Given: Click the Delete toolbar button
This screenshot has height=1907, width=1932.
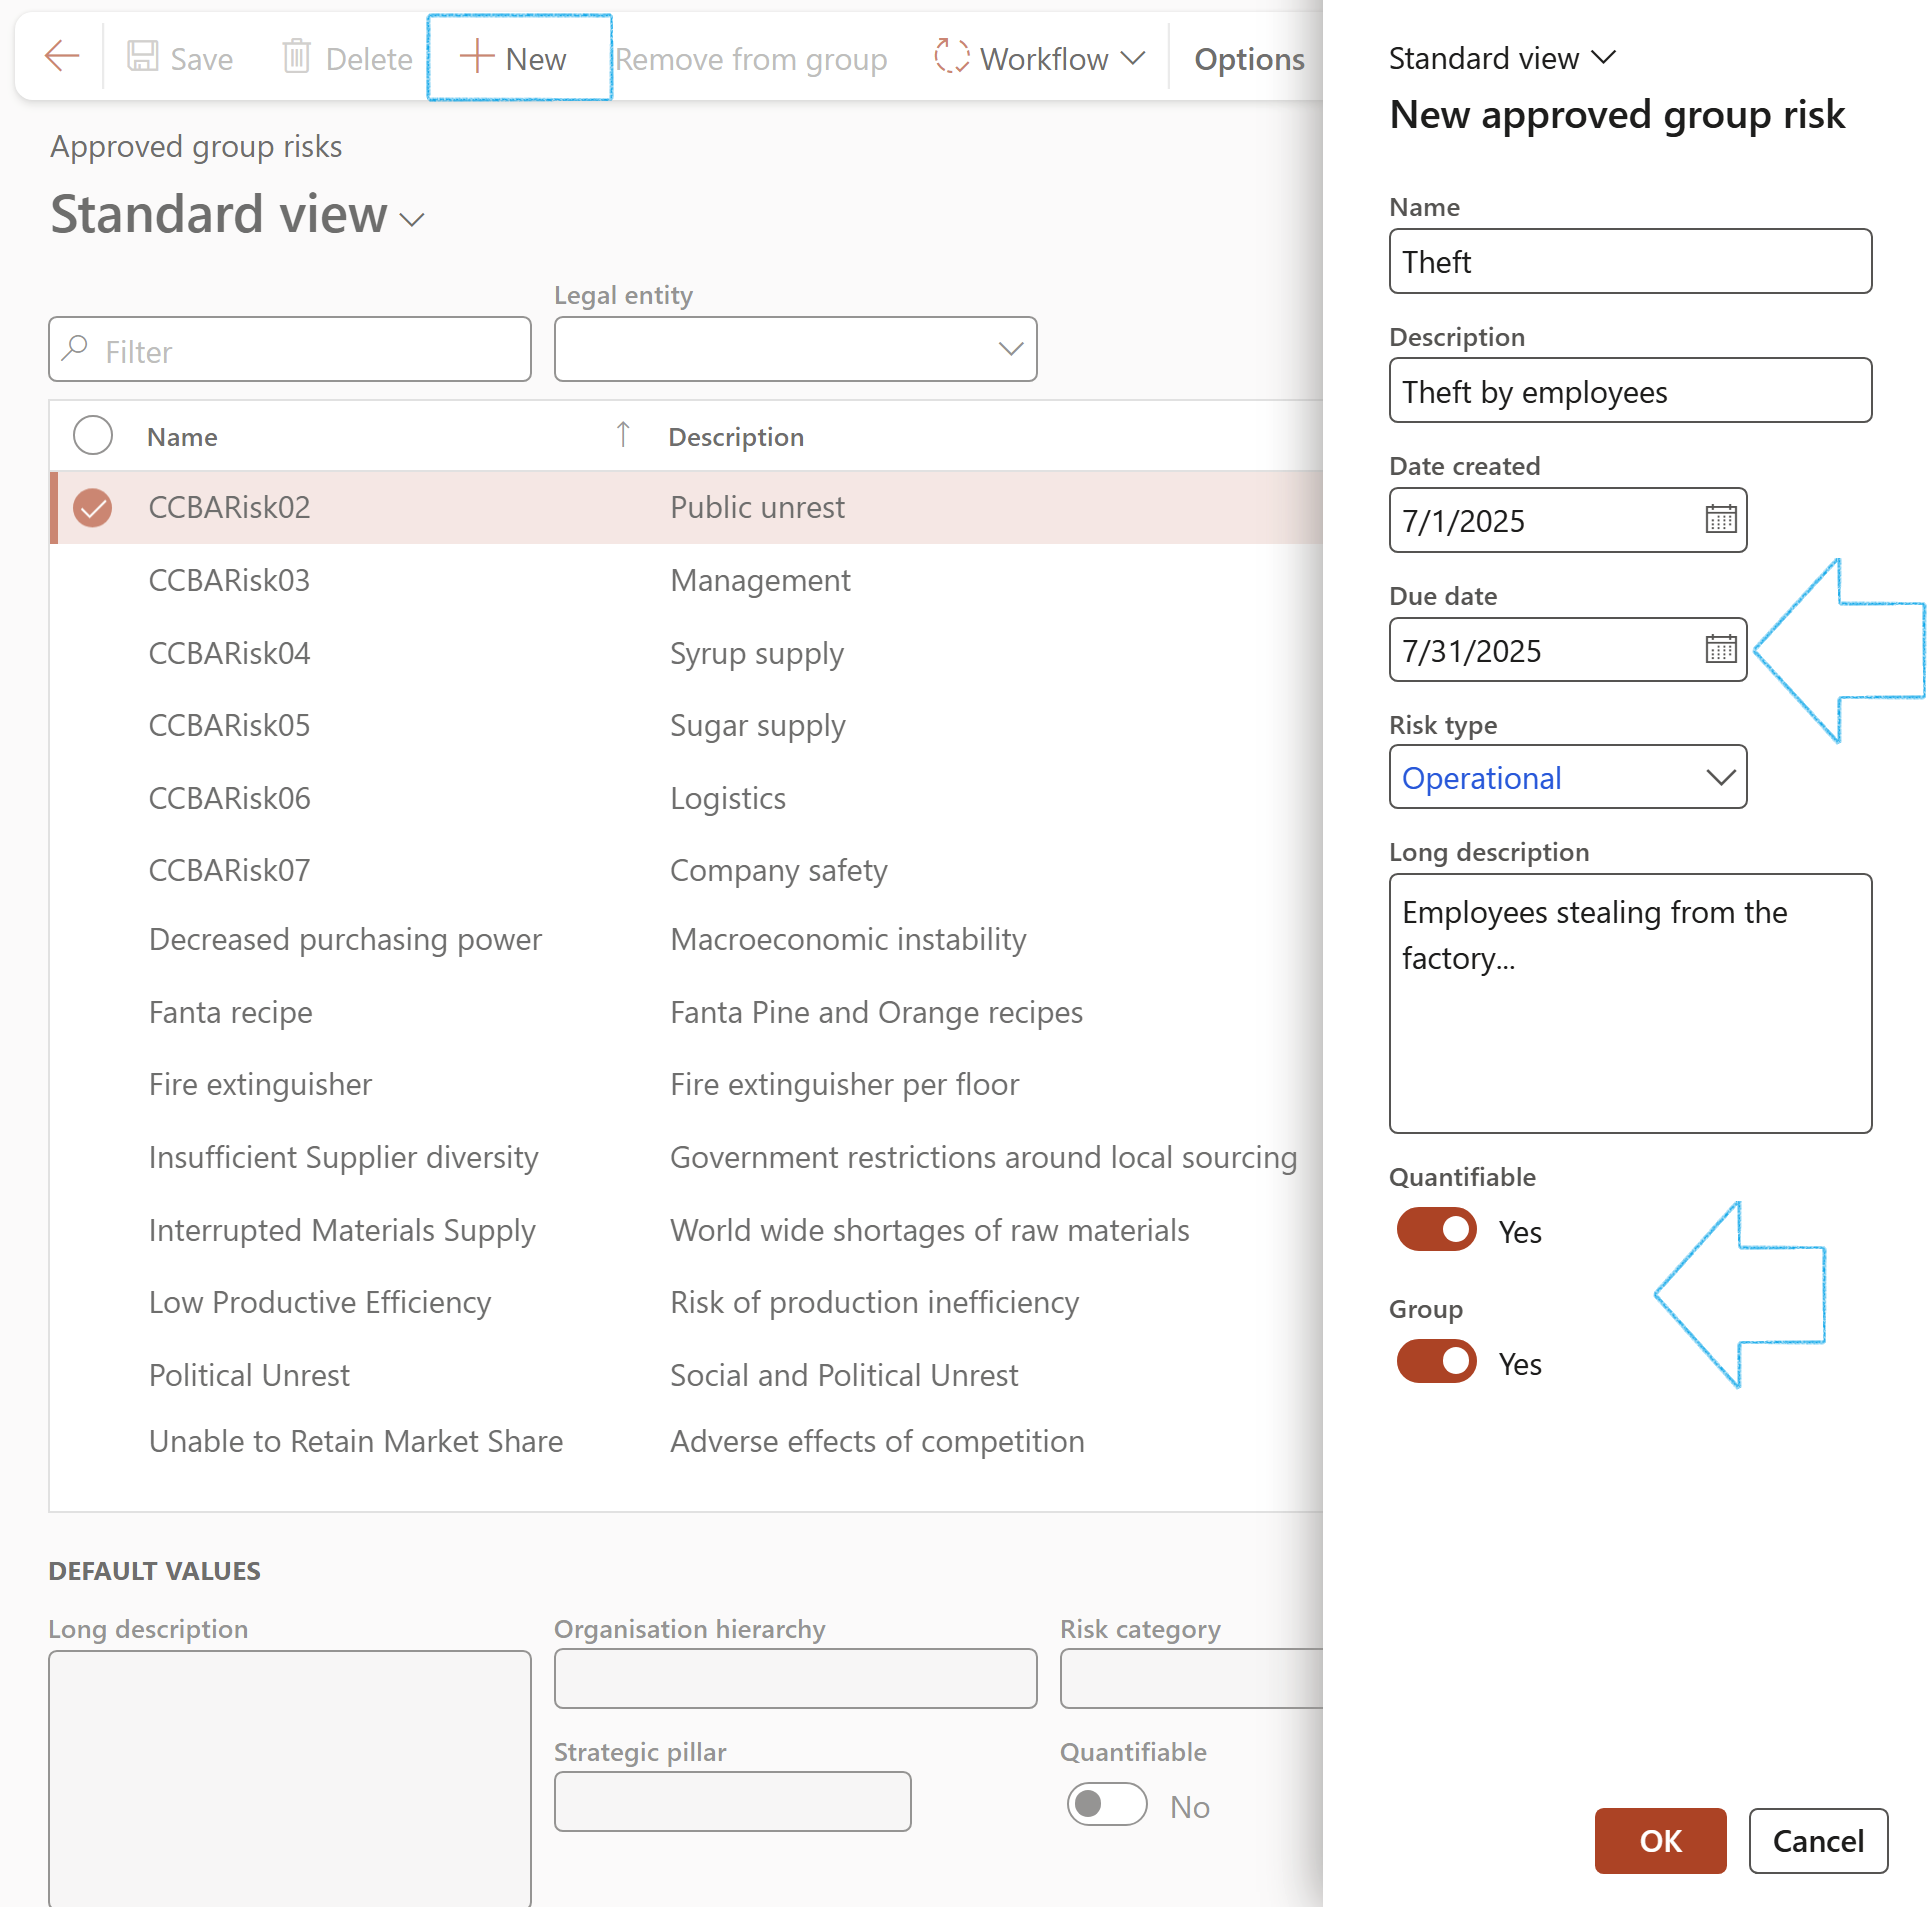Looking at the screenshot, I should point(347,59).
